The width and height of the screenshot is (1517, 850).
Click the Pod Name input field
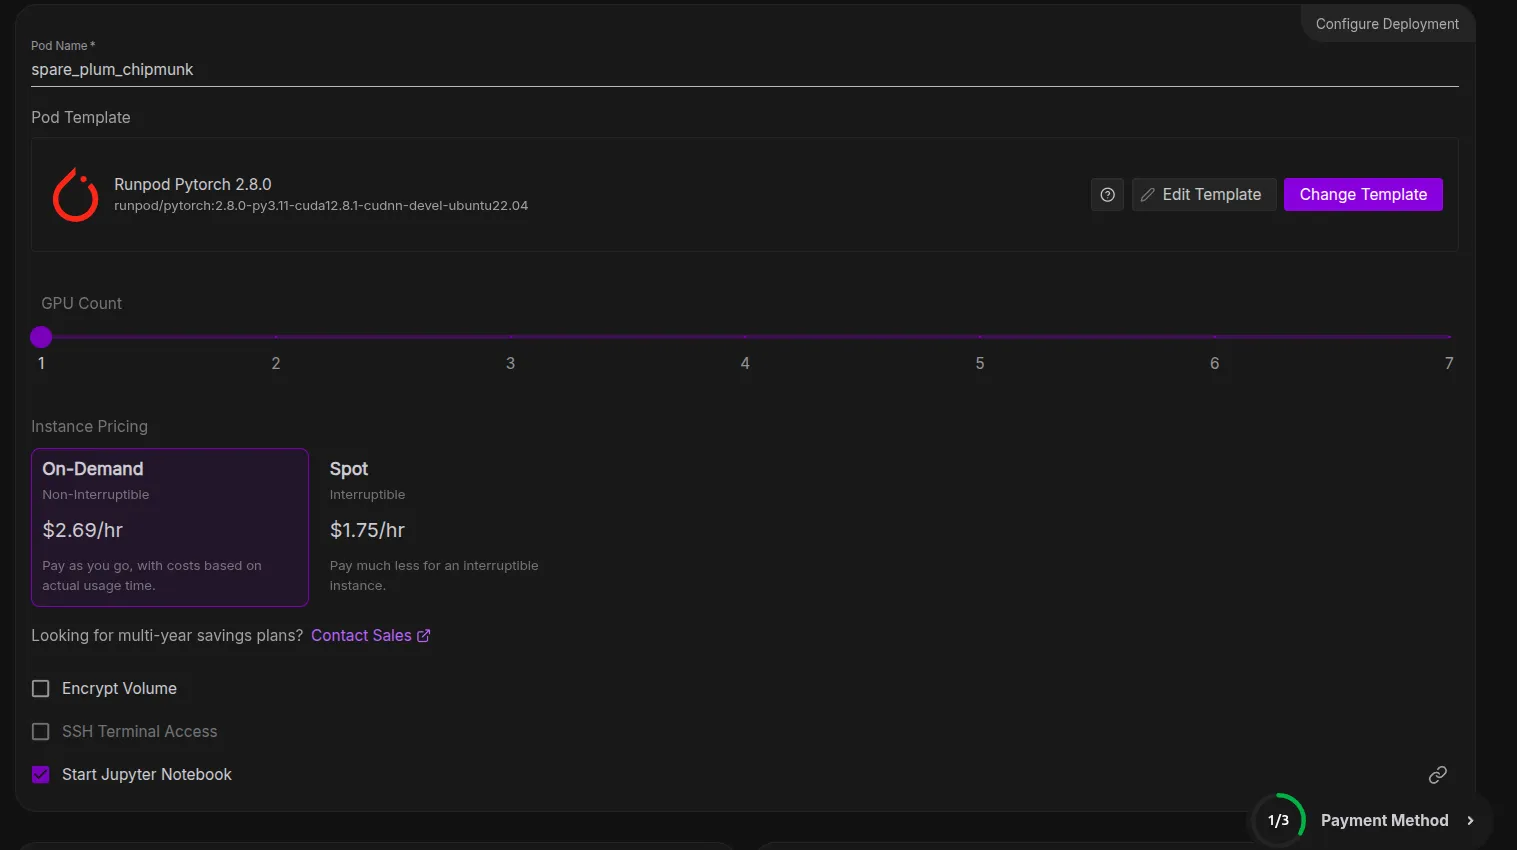(744, 70)
